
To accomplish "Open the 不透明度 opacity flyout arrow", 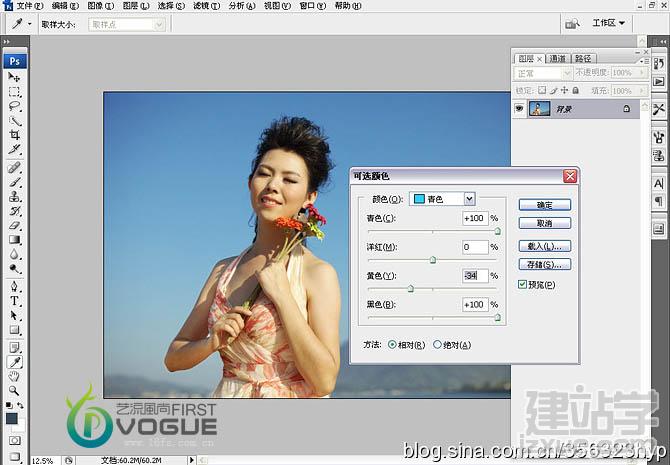I will click(642, 73).
